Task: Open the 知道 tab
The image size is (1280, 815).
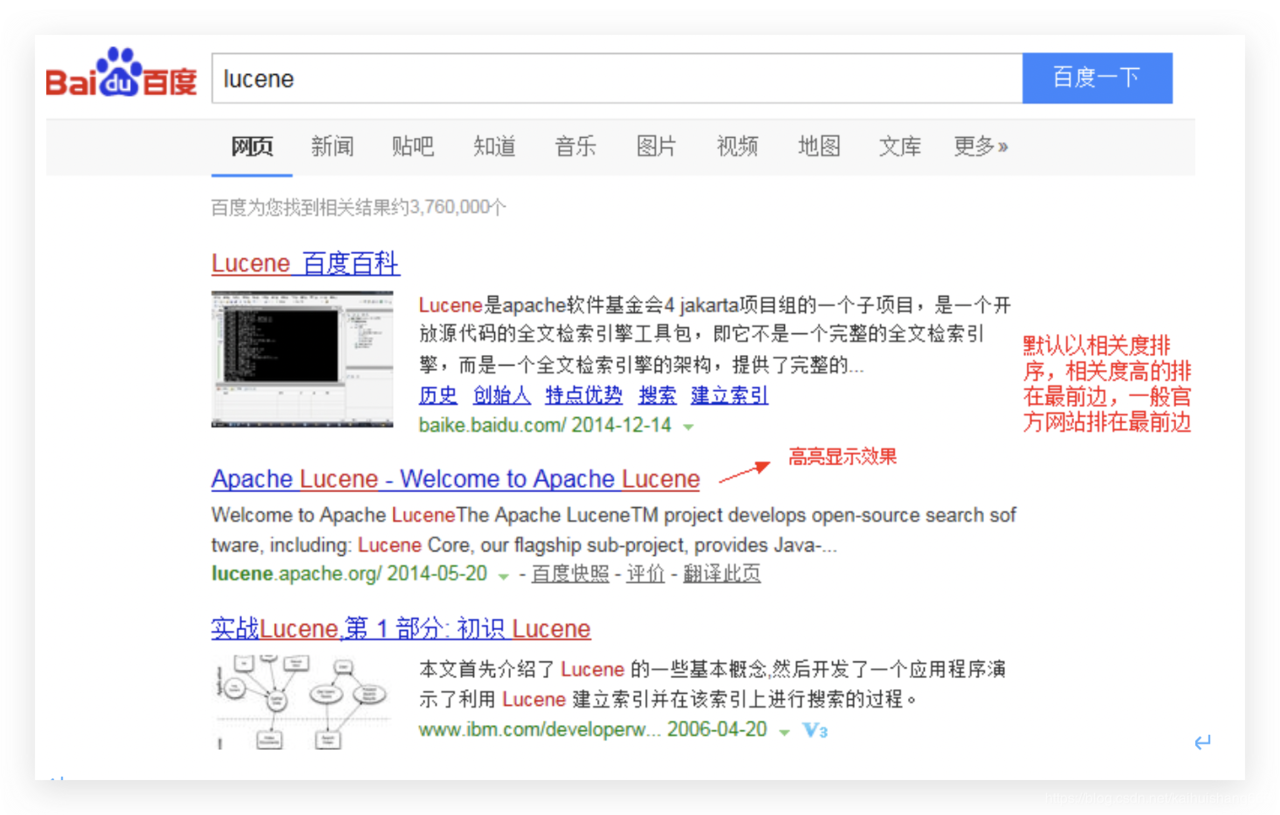Action: tap(494, 147)
